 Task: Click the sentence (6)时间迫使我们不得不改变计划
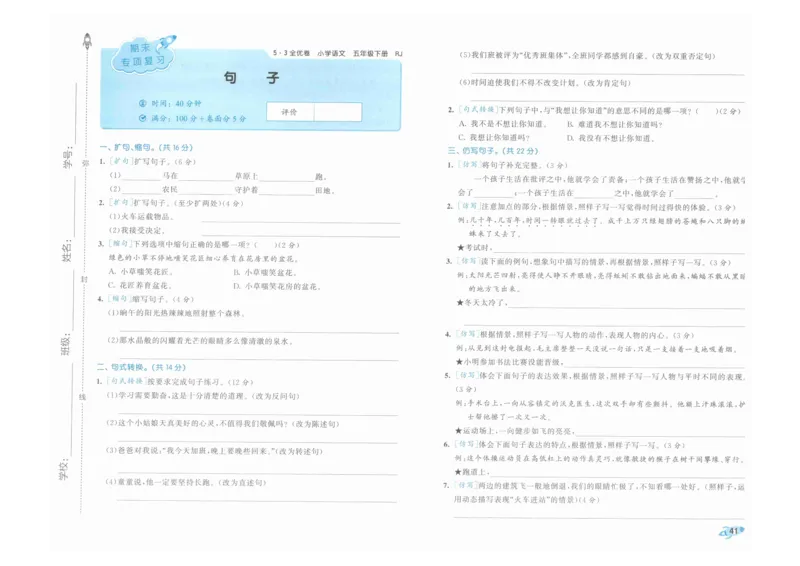coord(545,83)
